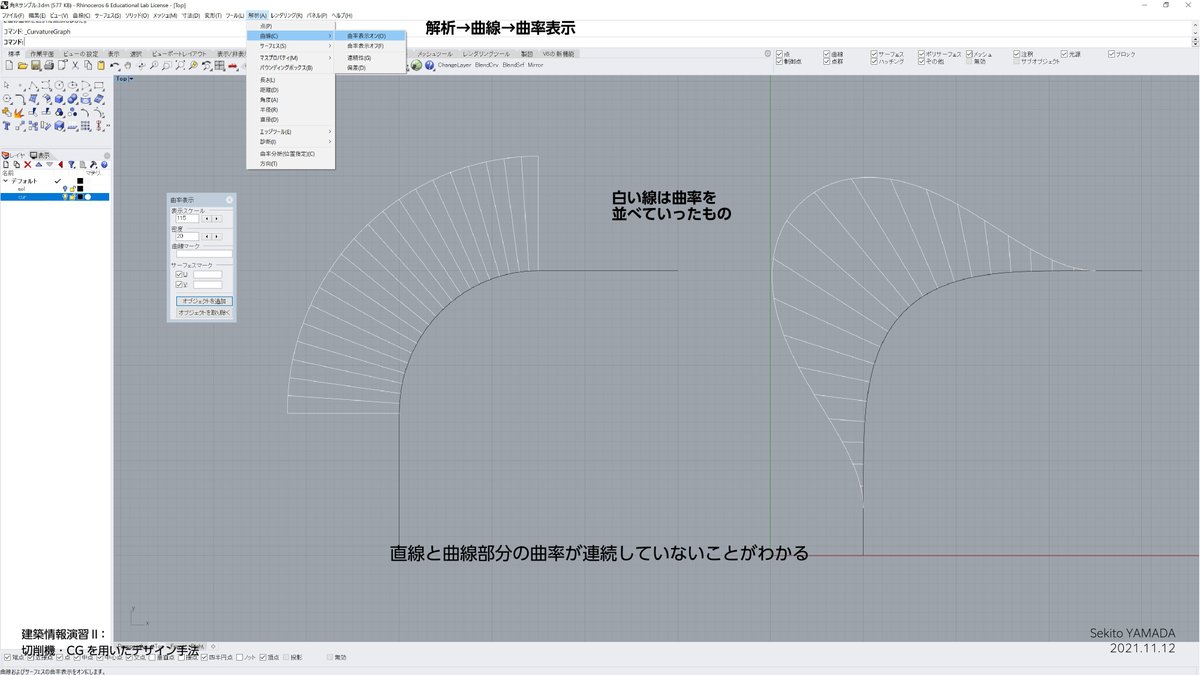Toggle the ブロック selection filter checkbox
Viewport: 1200px width, 675px height.
pyautogui.click(x=1112, y=53)
